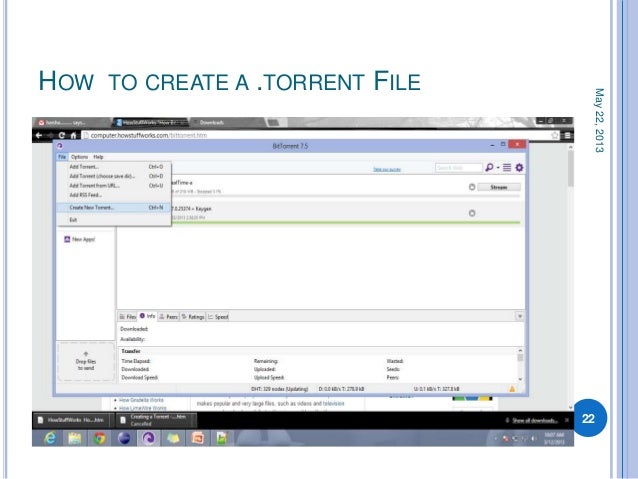Switch to the first Gmail browser tab

pyautogui.click(x=71, y=122)
